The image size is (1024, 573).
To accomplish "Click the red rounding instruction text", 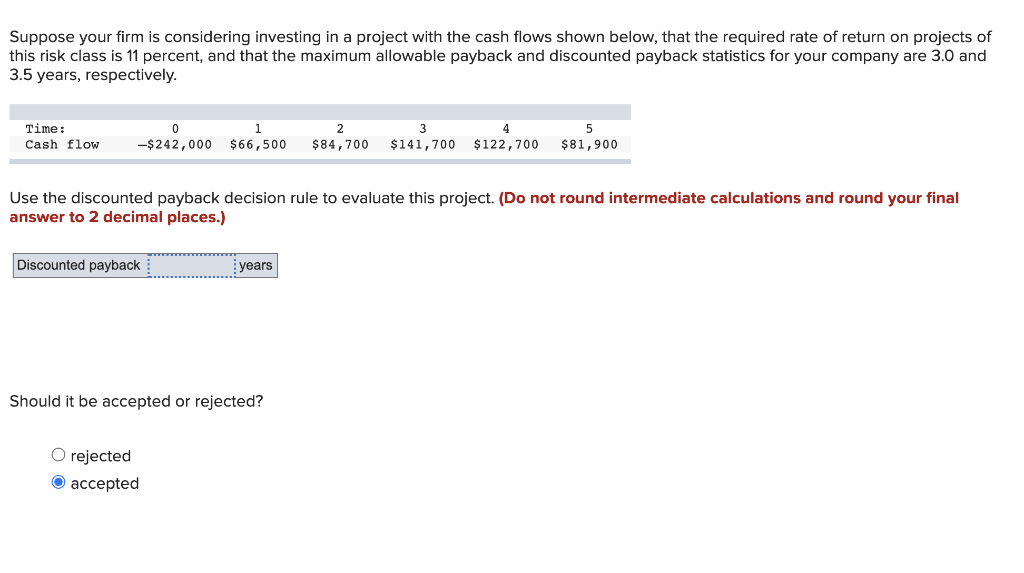I will (x=484, y=207).
